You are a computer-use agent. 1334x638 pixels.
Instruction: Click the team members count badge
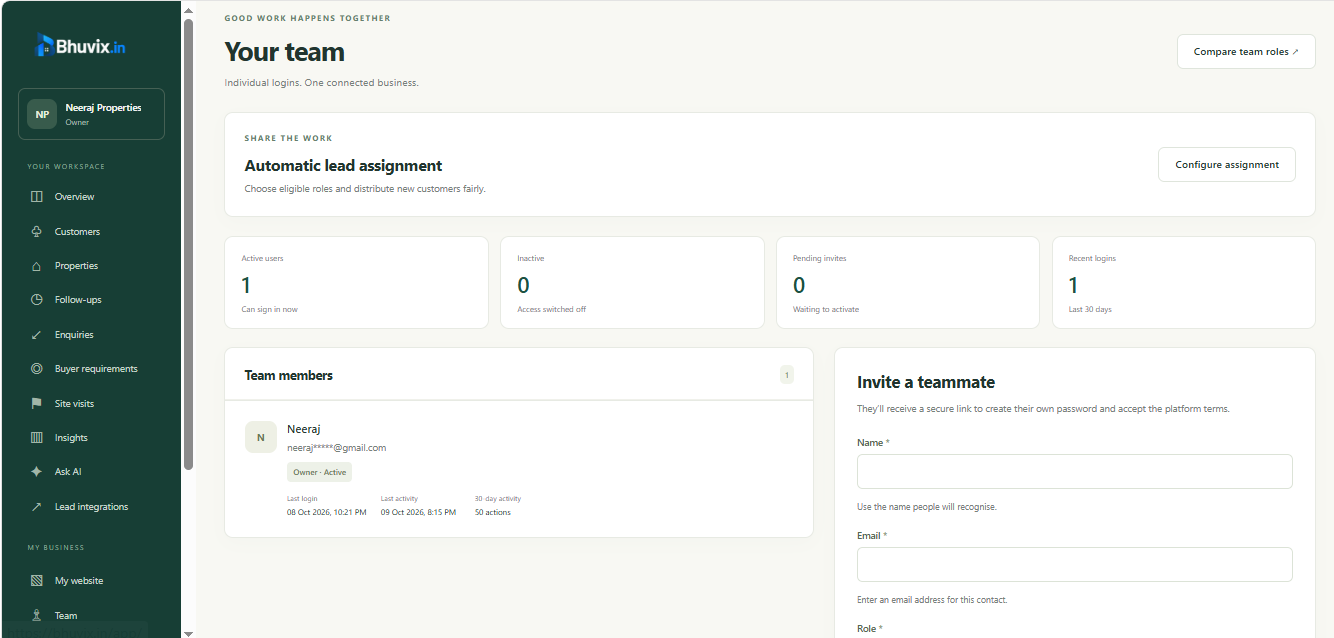click(787, 375)
